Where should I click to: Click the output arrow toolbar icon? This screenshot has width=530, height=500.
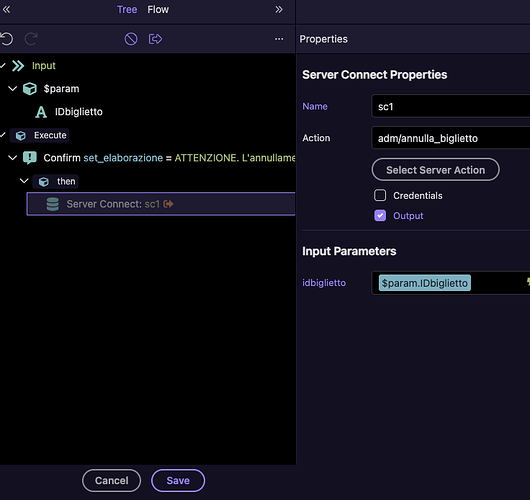[155, 39]
